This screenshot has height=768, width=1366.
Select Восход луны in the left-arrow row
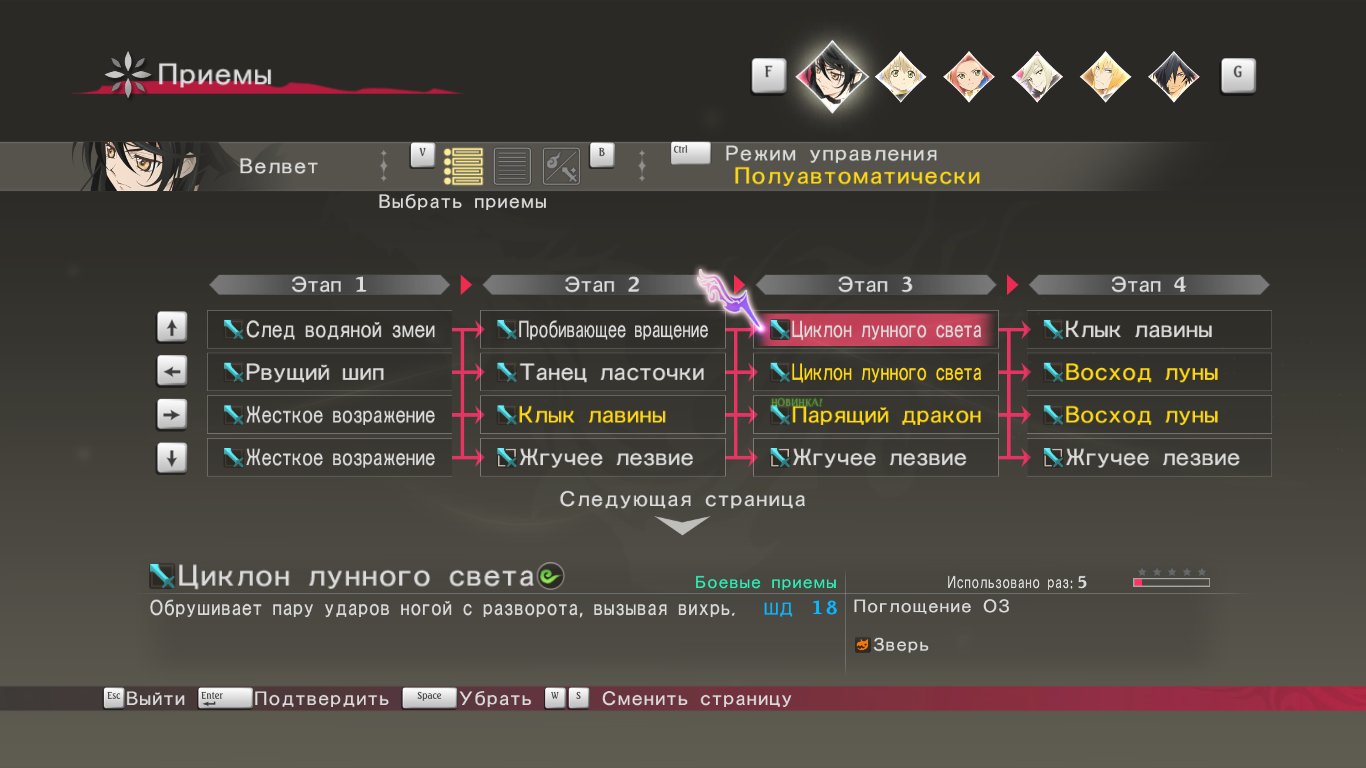pos(1149,373)
